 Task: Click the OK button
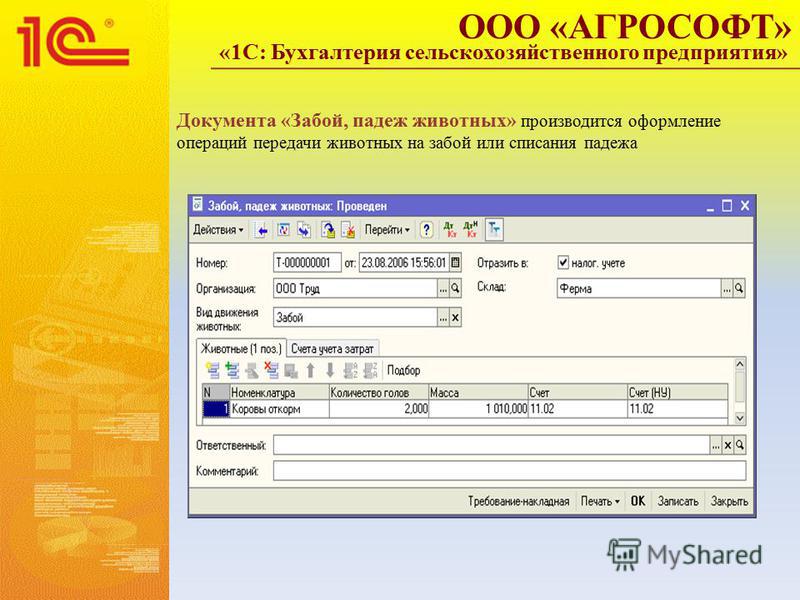638,501
